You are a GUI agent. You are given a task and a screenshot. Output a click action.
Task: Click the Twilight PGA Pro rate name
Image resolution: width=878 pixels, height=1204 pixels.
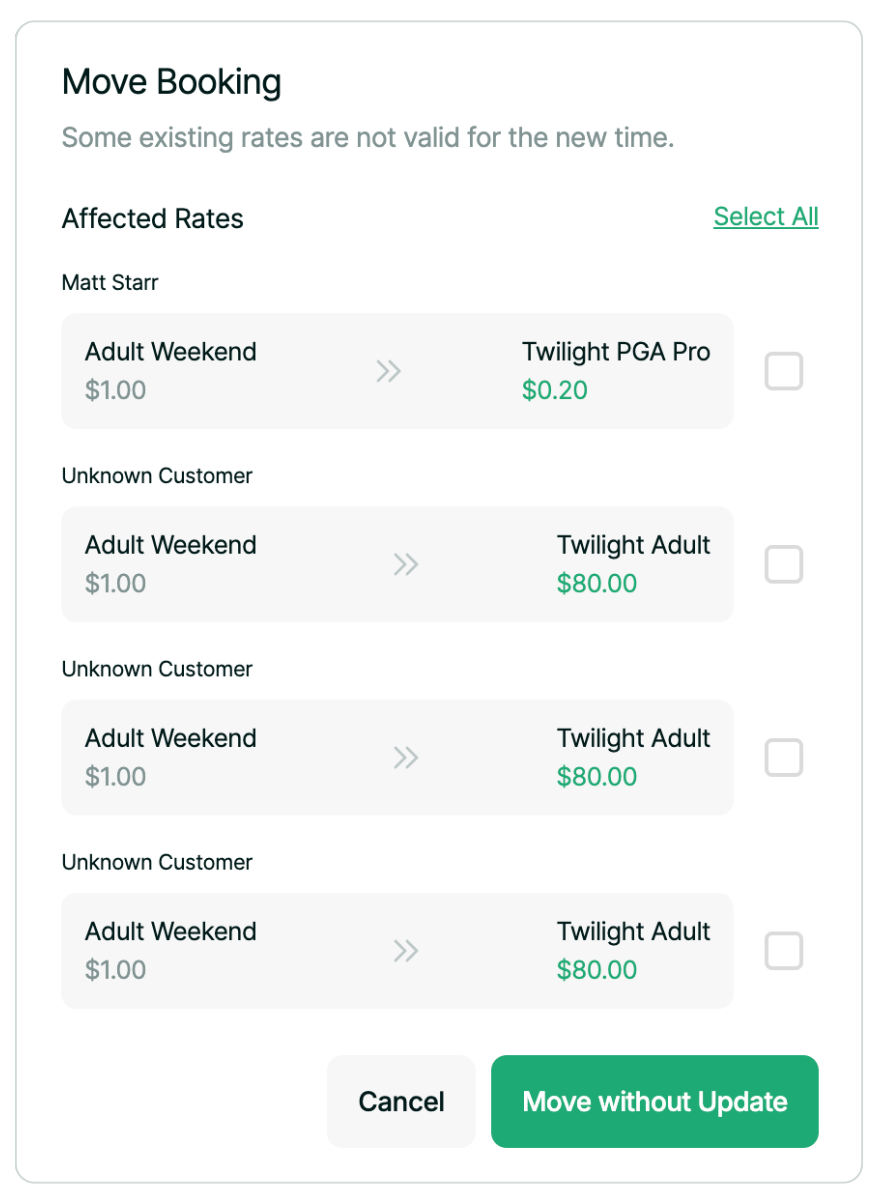(615, 352)
